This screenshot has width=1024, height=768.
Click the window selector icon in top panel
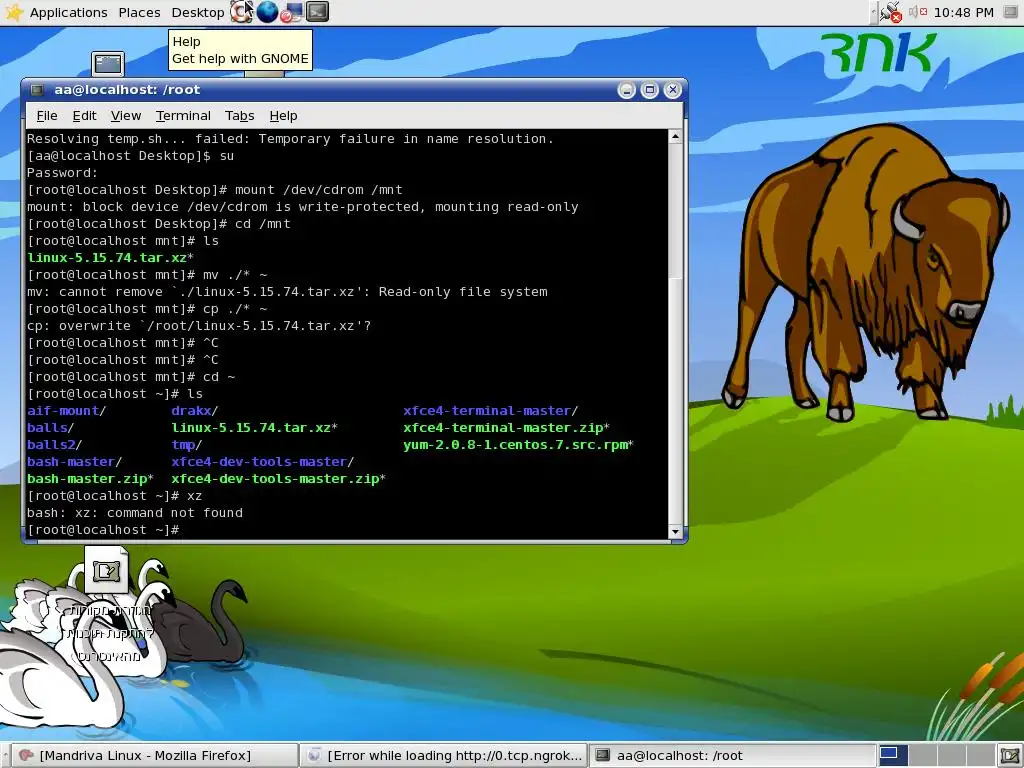1011,12
